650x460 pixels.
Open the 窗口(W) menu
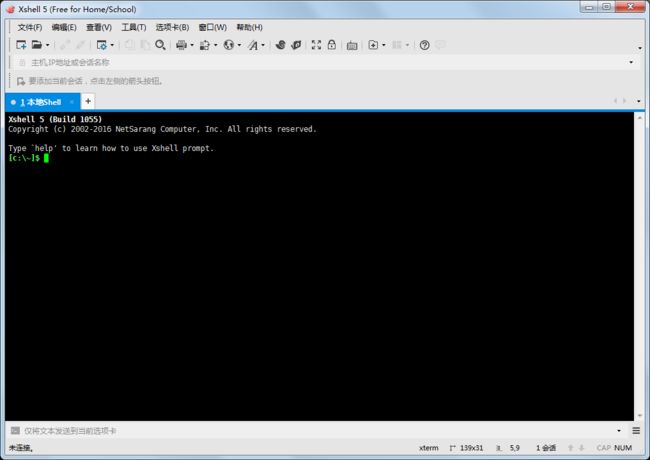(x=212, y=27)
